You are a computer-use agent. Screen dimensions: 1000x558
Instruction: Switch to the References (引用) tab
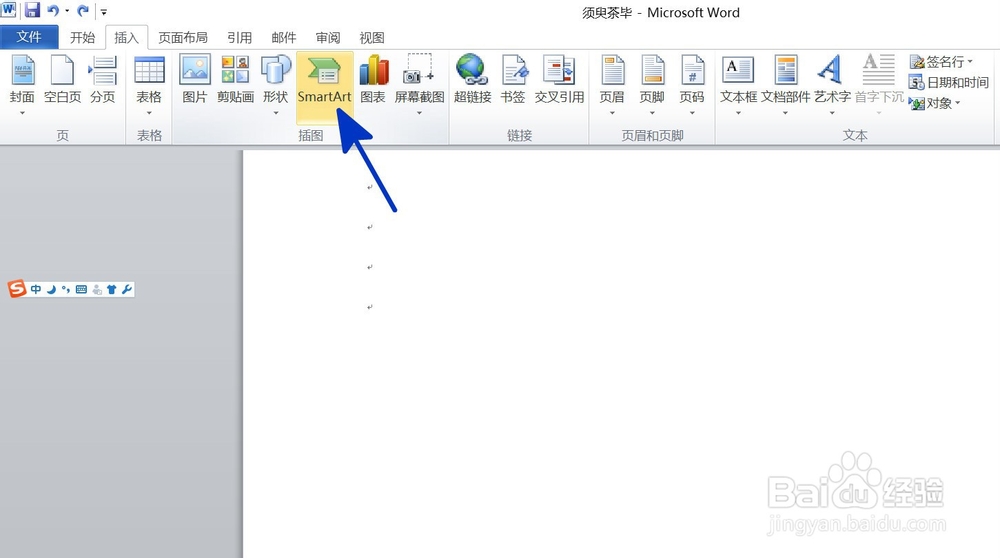click(x=240, y=38)
